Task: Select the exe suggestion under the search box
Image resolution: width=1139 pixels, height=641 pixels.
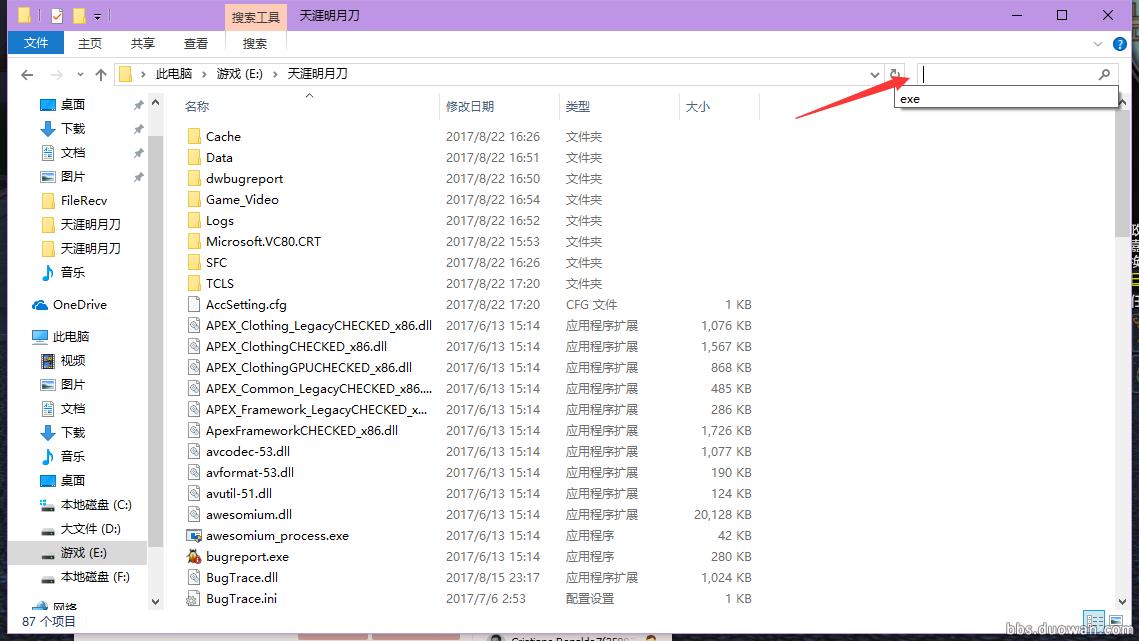Action: pos(908,99)
